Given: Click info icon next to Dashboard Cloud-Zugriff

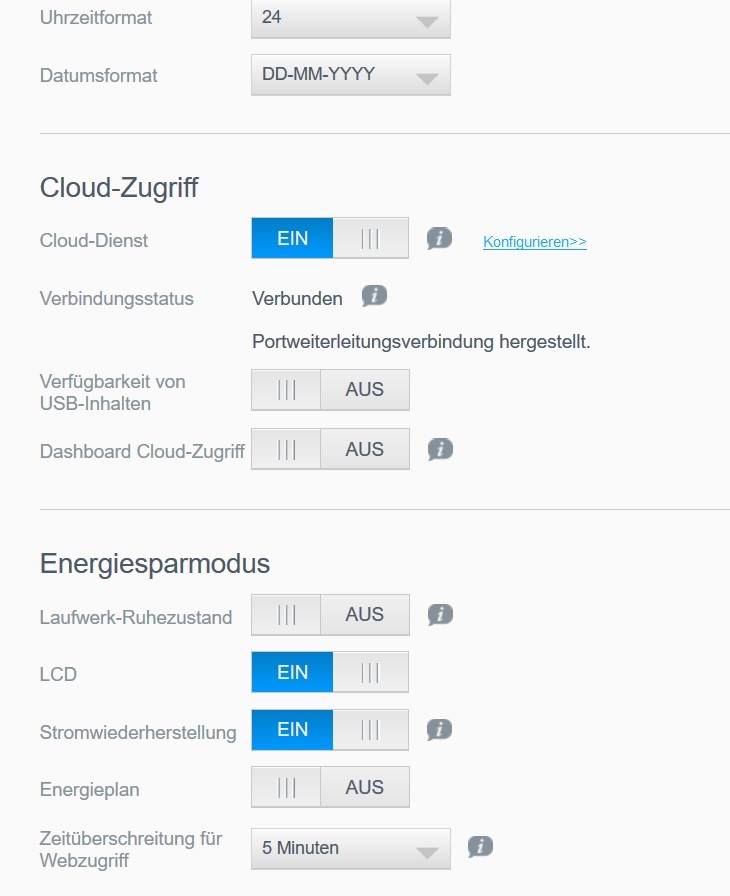Looking at the screenshot, I should click(x=439, y=450).
